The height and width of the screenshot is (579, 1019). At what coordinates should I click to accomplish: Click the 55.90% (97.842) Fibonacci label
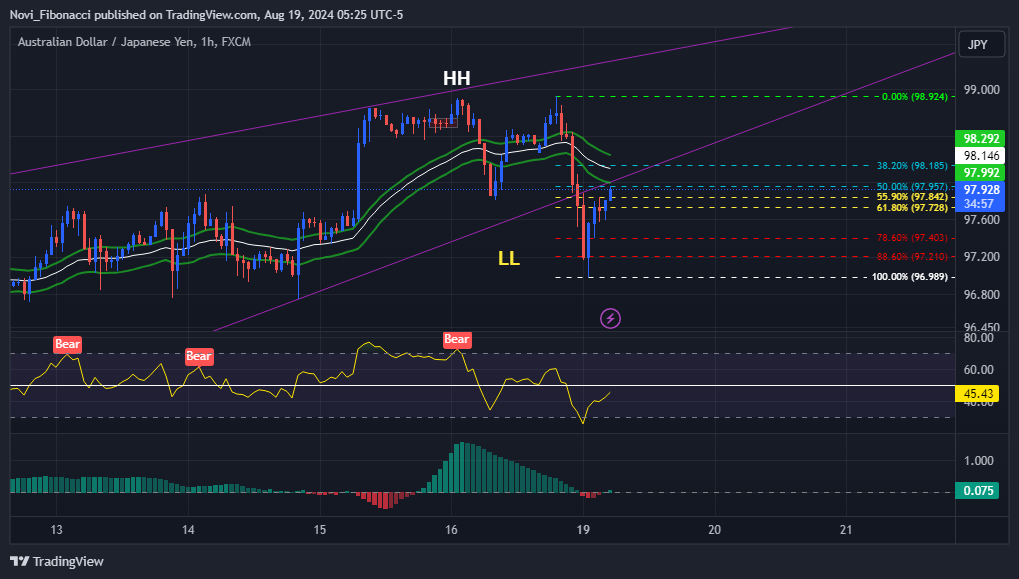tap(912, 197)
